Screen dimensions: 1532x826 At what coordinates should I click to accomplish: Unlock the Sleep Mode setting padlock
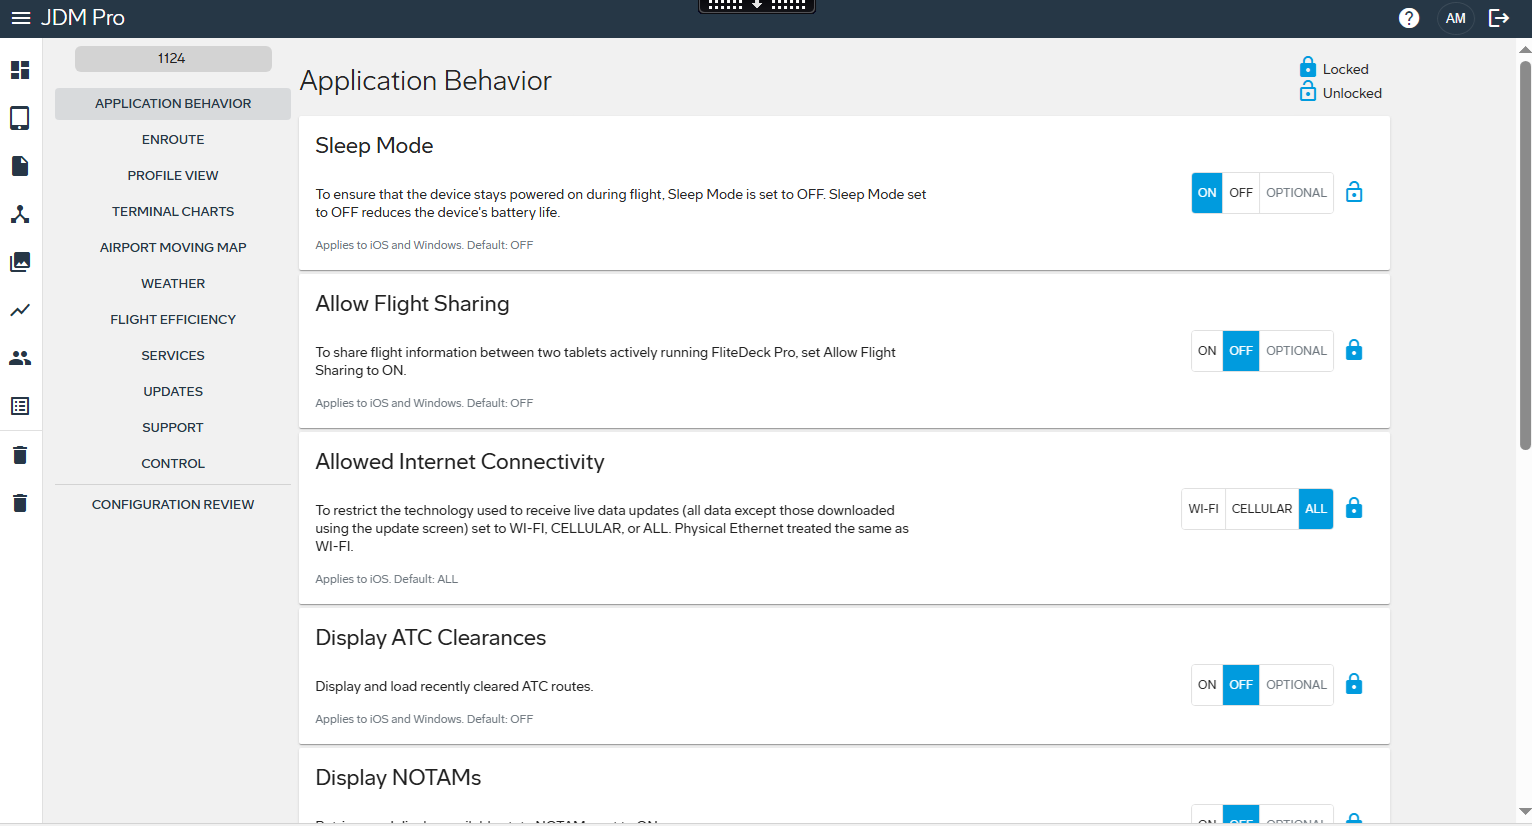point(1354,192)
